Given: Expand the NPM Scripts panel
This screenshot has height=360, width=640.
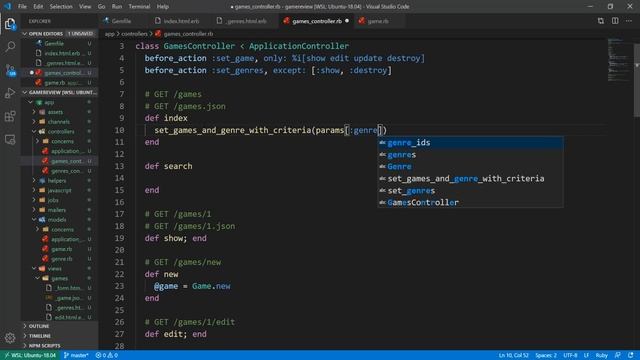Looking at the screenshot, I should (59, 346).
